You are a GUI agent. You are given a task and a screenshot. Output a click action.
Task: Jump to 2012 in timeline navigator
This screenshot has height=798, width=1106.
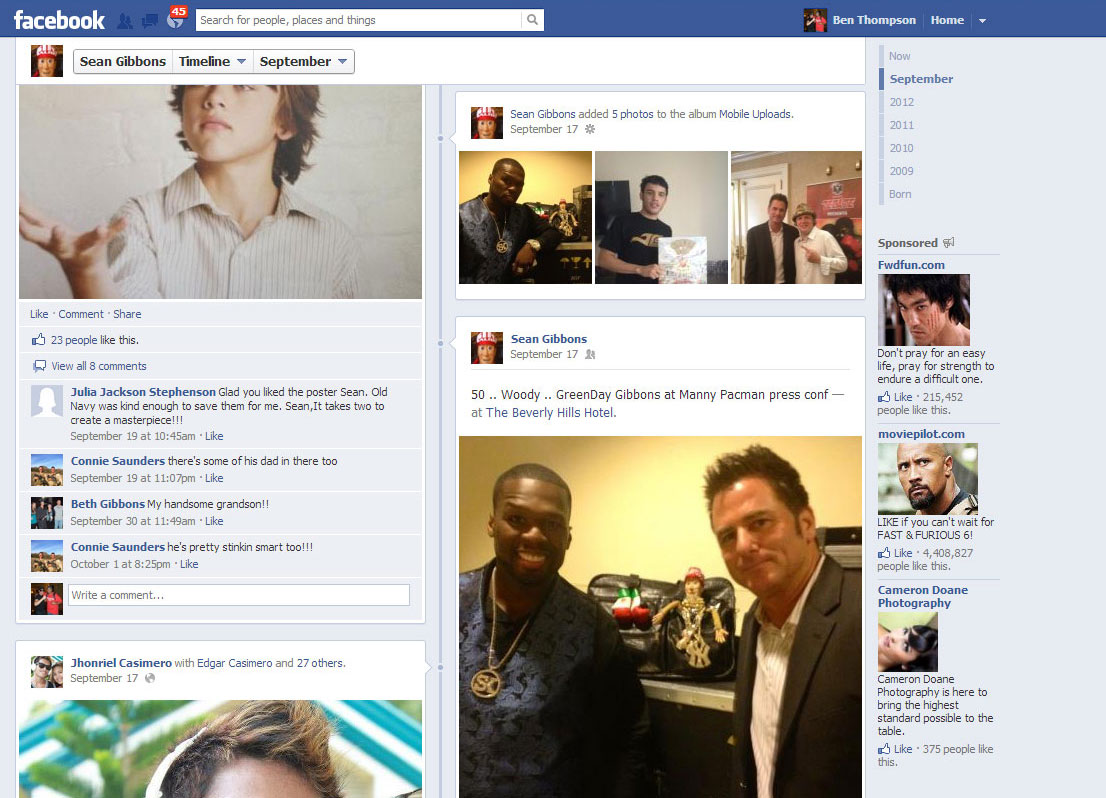coord(901,102)
